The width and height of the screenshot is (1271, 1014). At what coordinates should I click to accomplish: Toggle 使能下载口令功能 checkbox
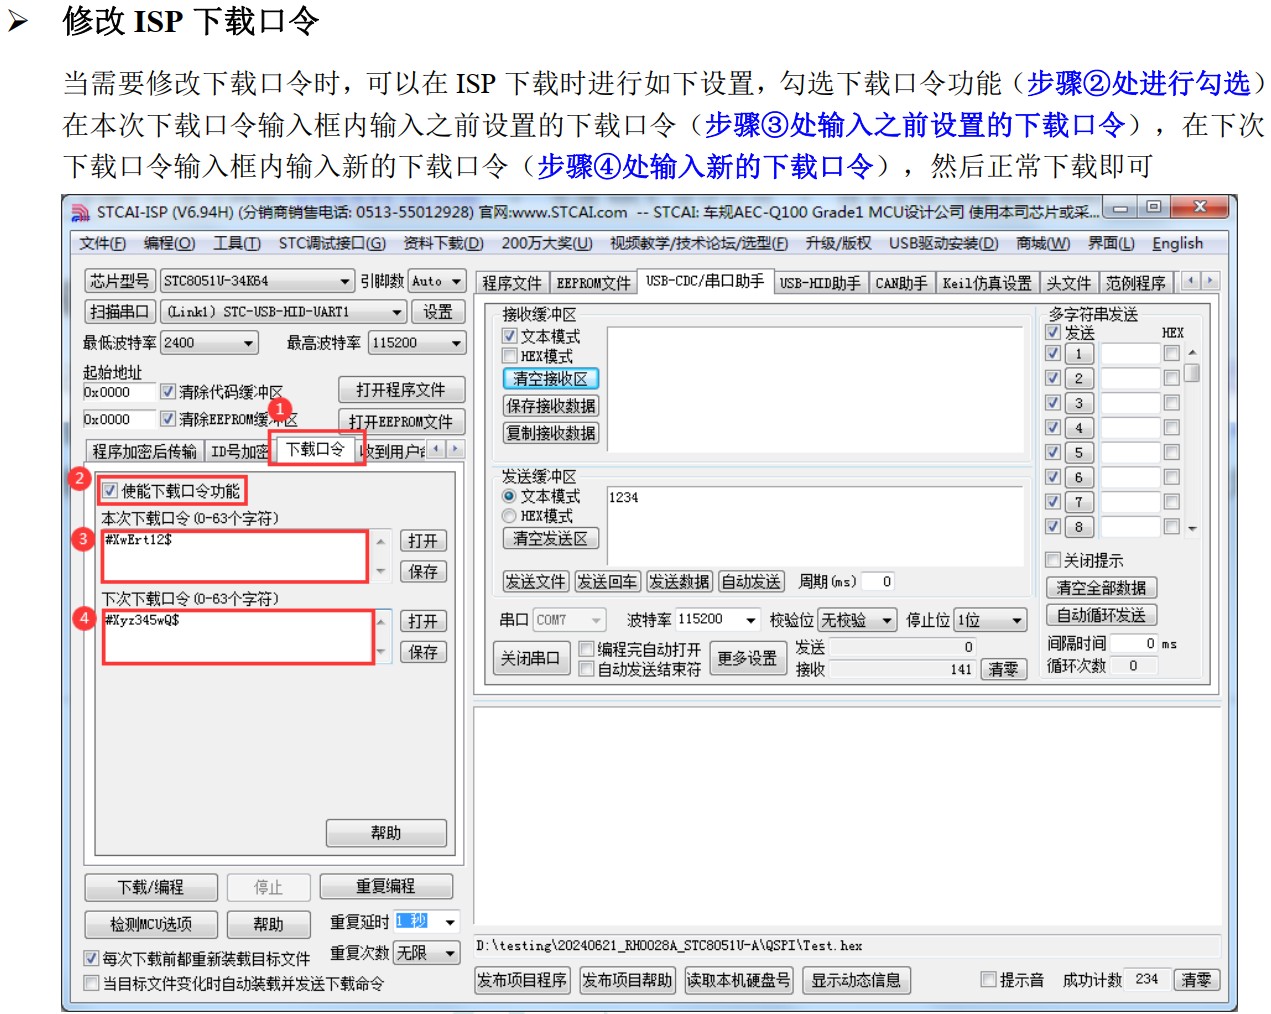click(110, 491)
